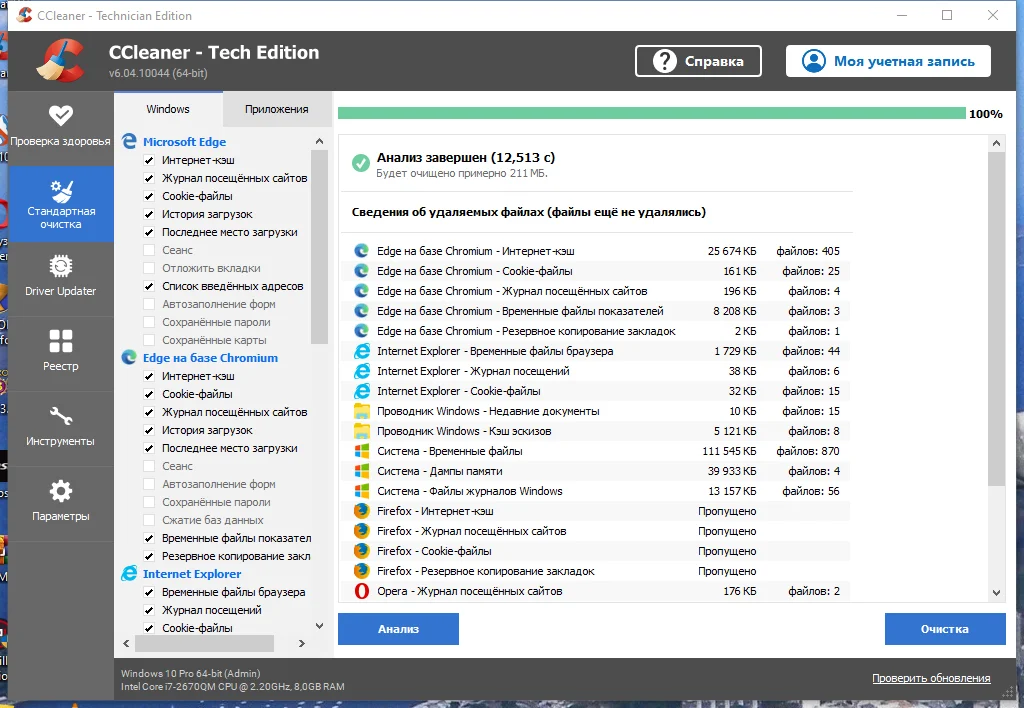
Task: Open the Инструменты (Tools) section
Action: pyautogui.click(x=61, y=429)
